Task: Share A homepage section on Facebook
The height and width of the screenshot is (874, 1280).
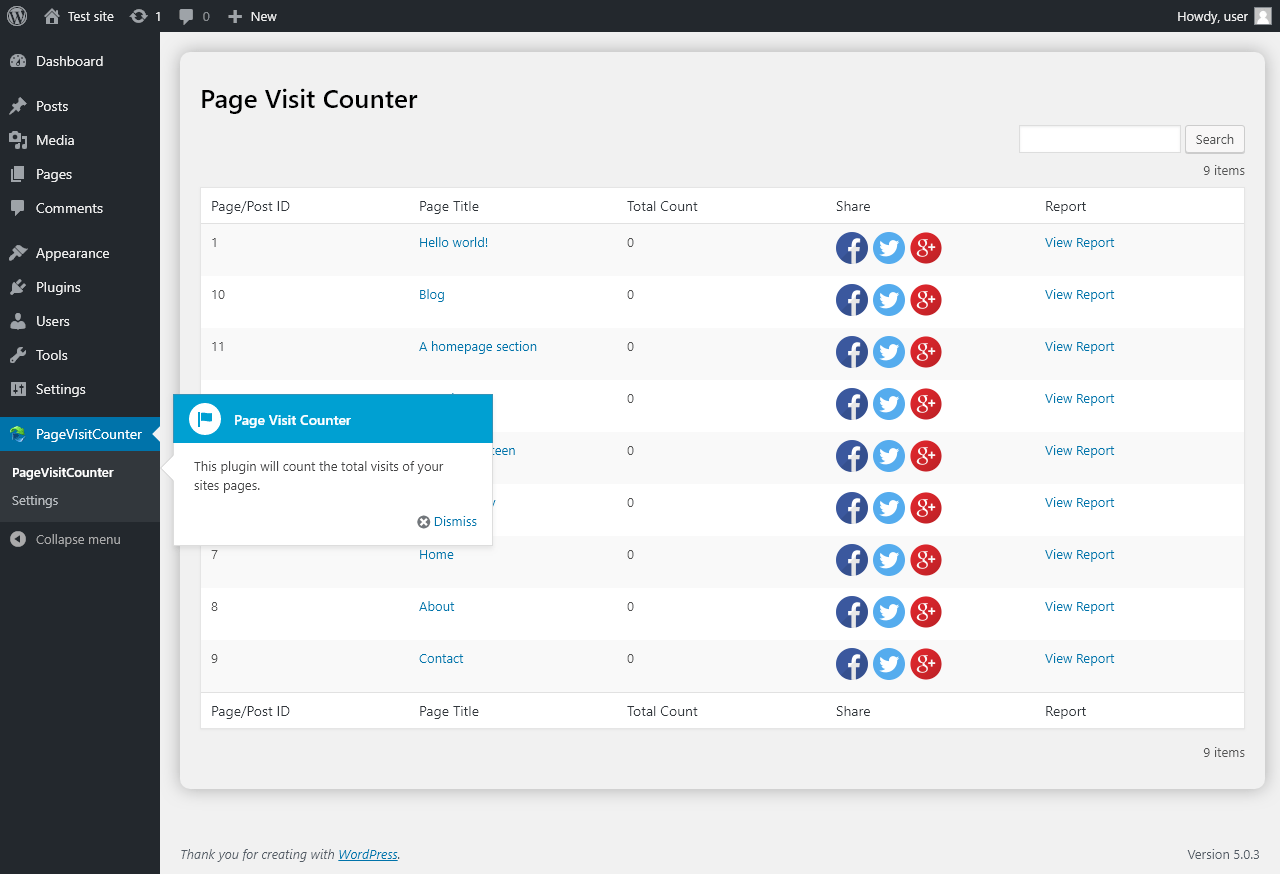Action: (852, 352)
